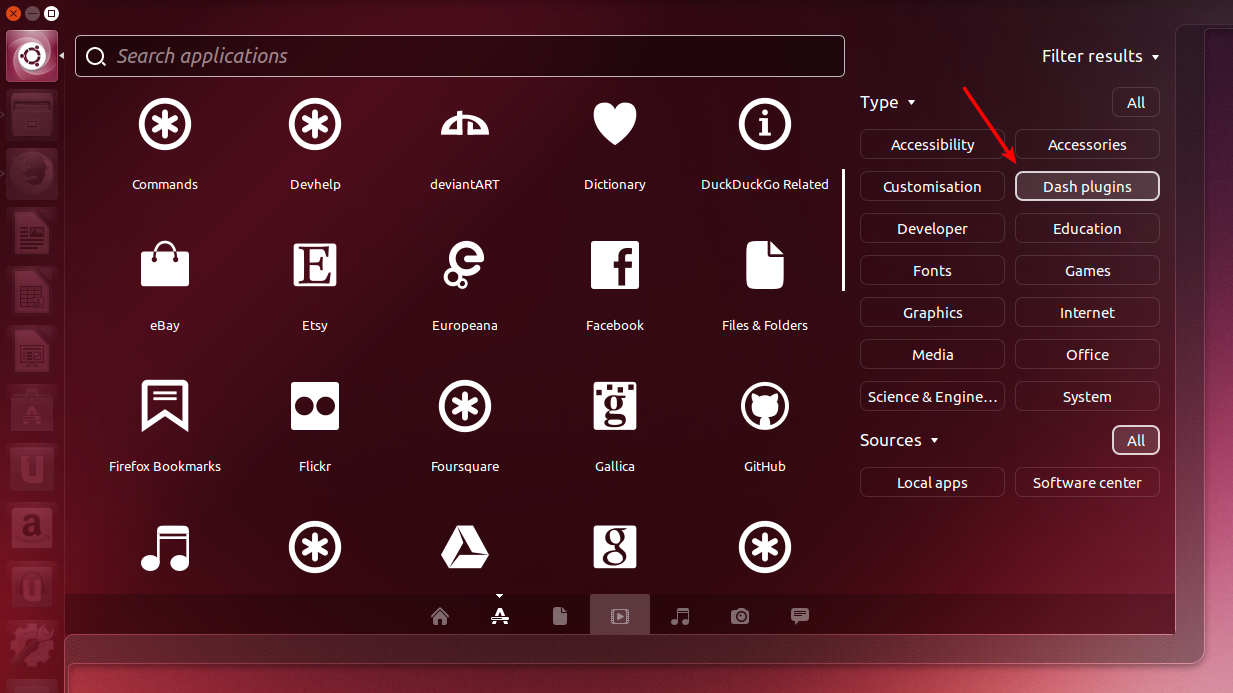Toggle the Graphics filter

(932, 312)
